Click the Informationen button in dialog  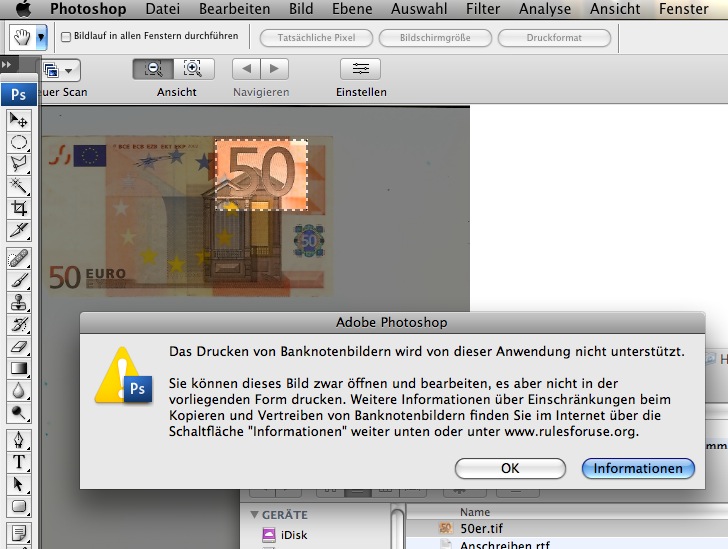pos(638,468)
